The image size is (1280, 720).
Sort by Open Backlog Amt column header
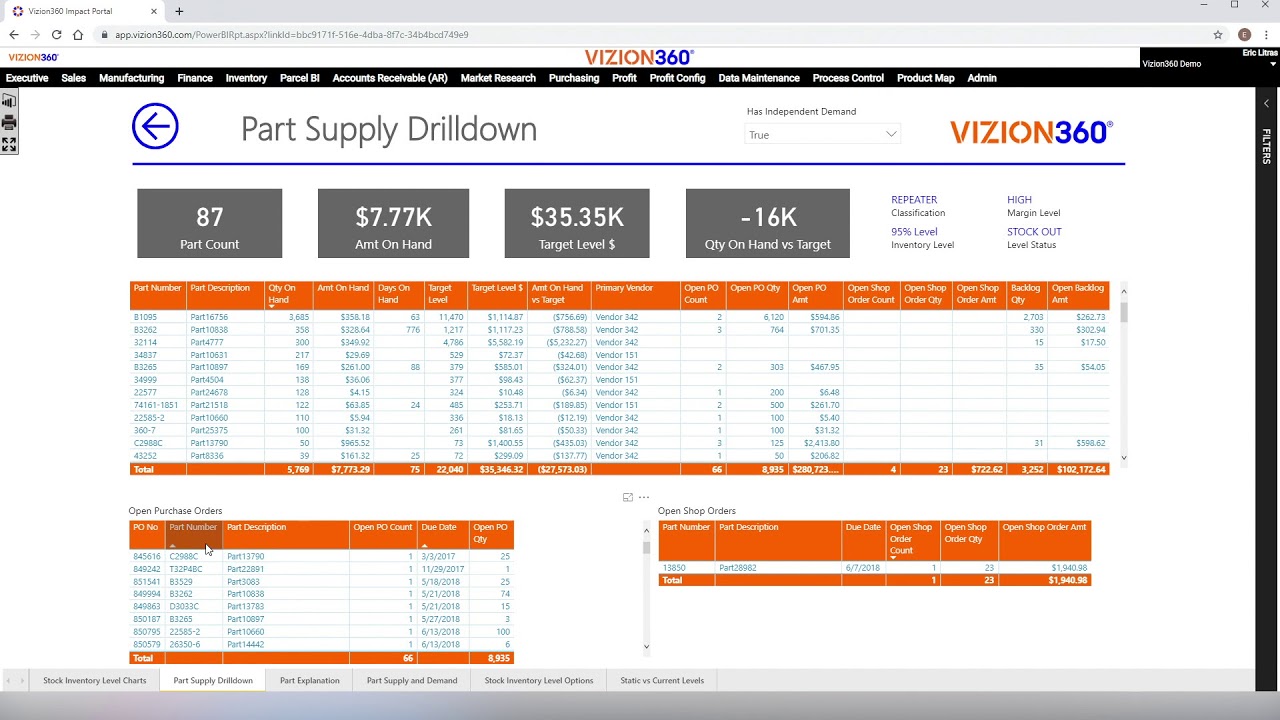pos(1078,294)
